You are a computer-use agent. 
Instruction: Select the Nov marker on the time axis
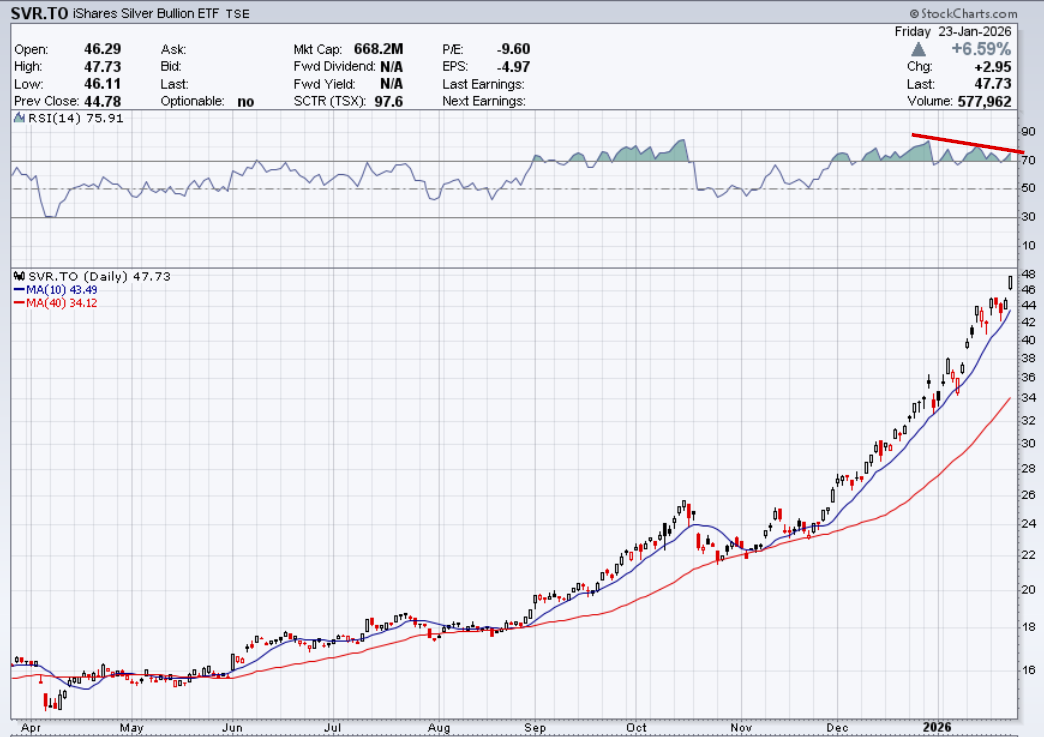[x=741, y=728]
